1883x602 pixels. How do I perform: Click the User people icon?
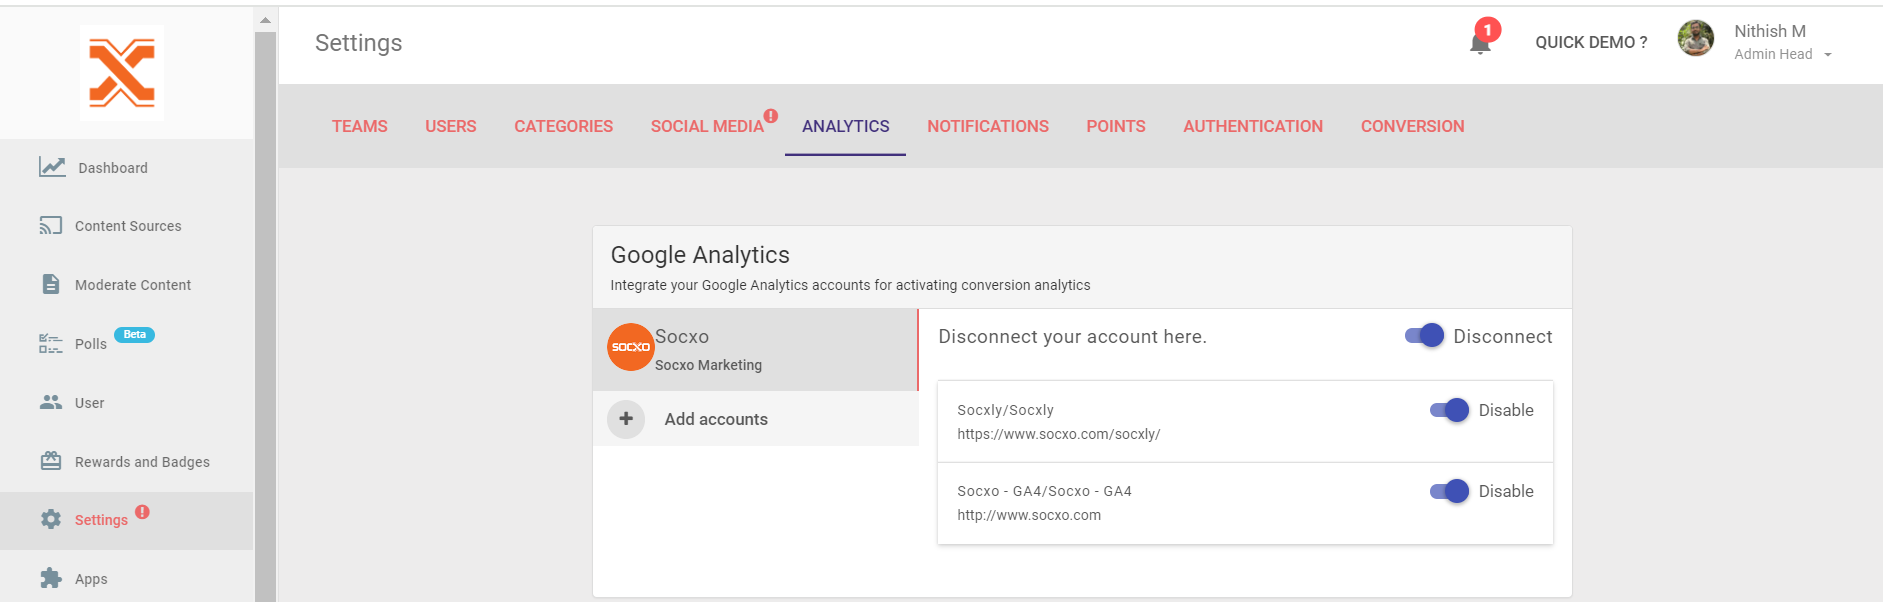coord(51,402)
